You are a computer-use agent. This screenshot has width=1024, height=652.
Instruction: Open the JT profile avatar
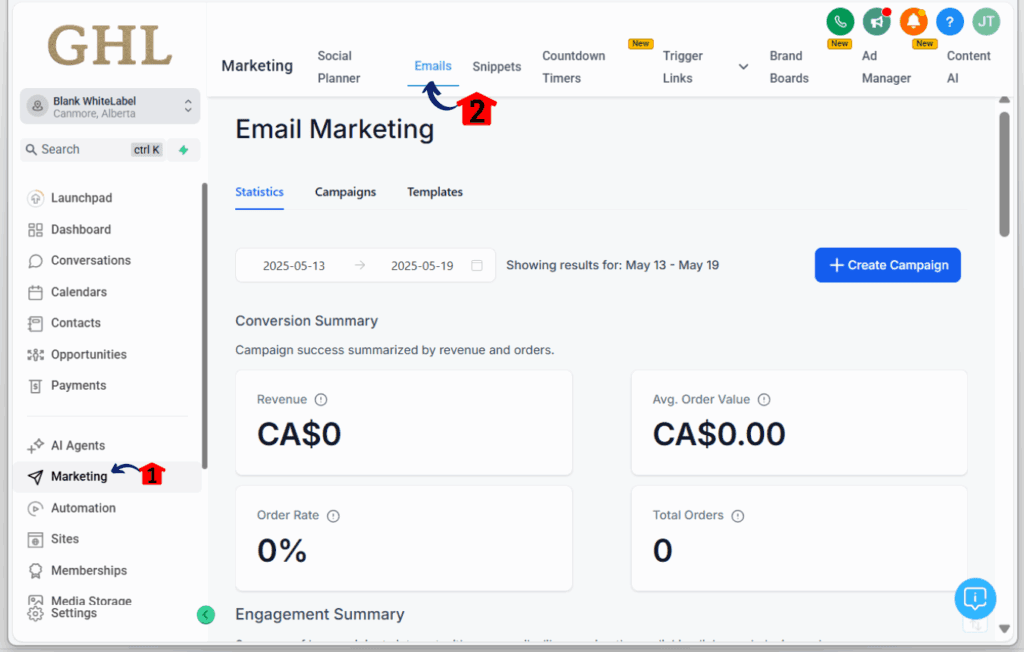tap(986, 21)
